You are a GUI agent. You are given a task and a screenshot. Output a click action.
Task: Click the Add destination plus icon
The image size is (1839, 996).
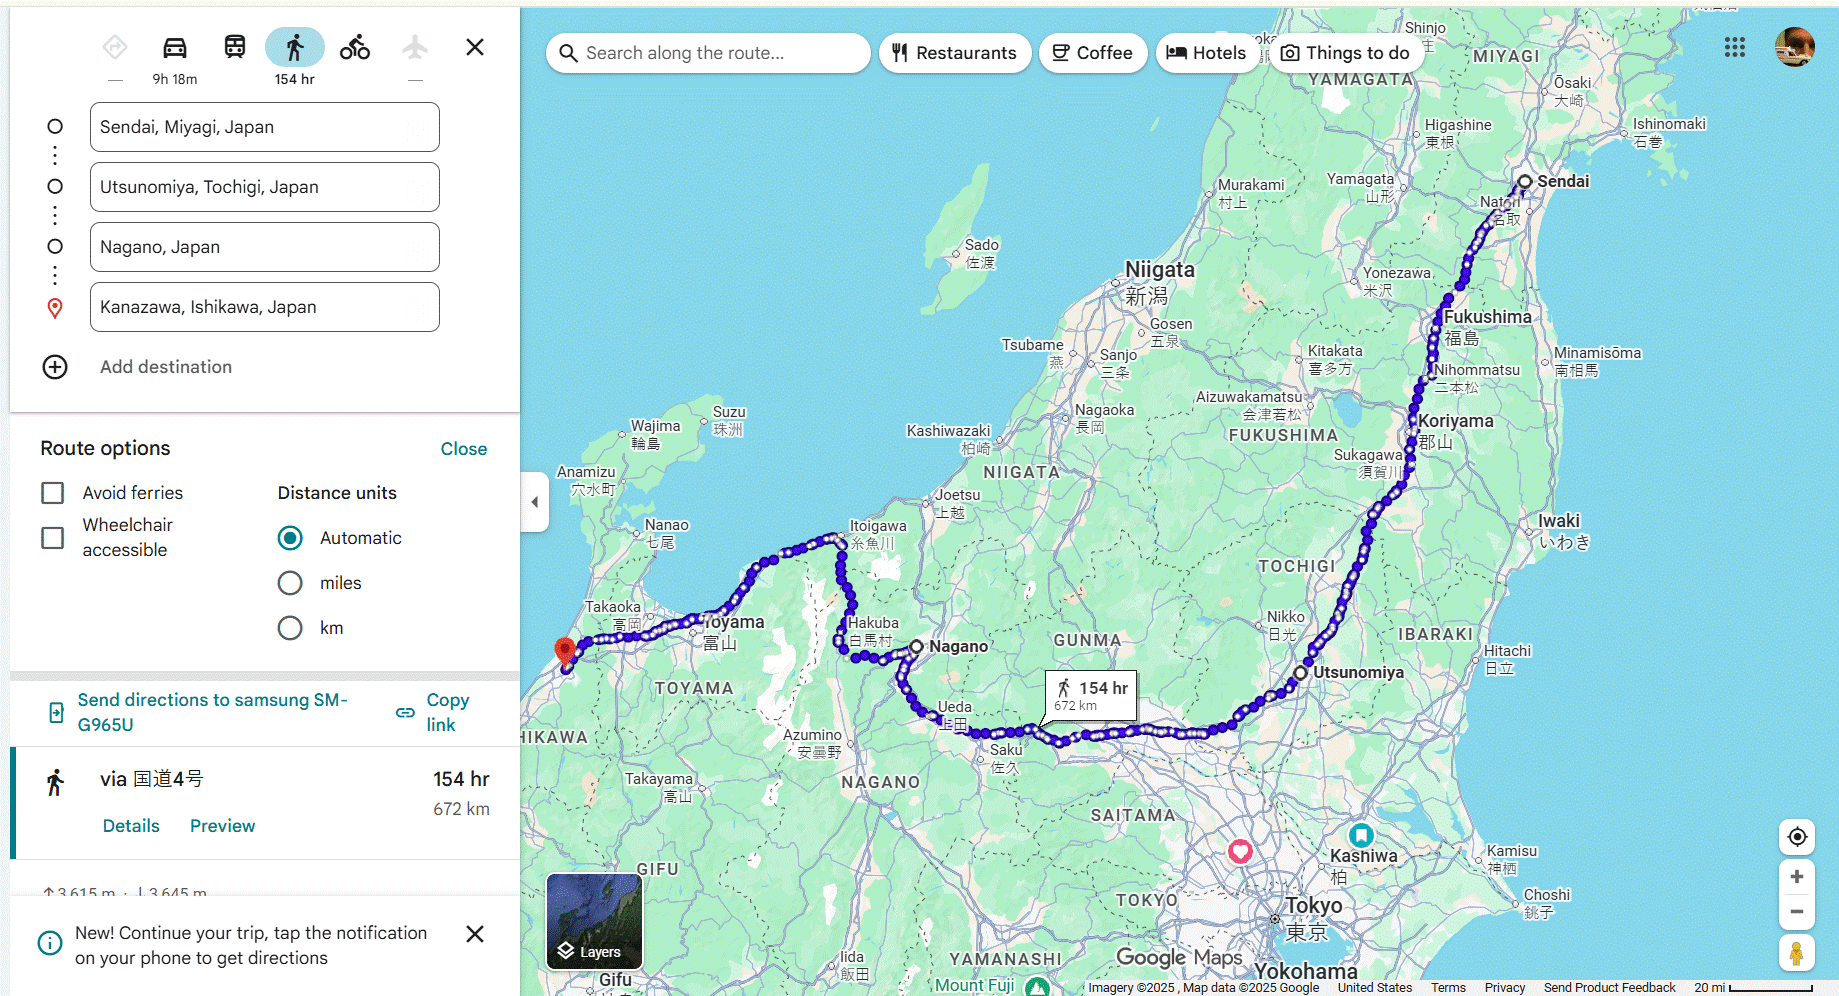(x=55, y=367)
